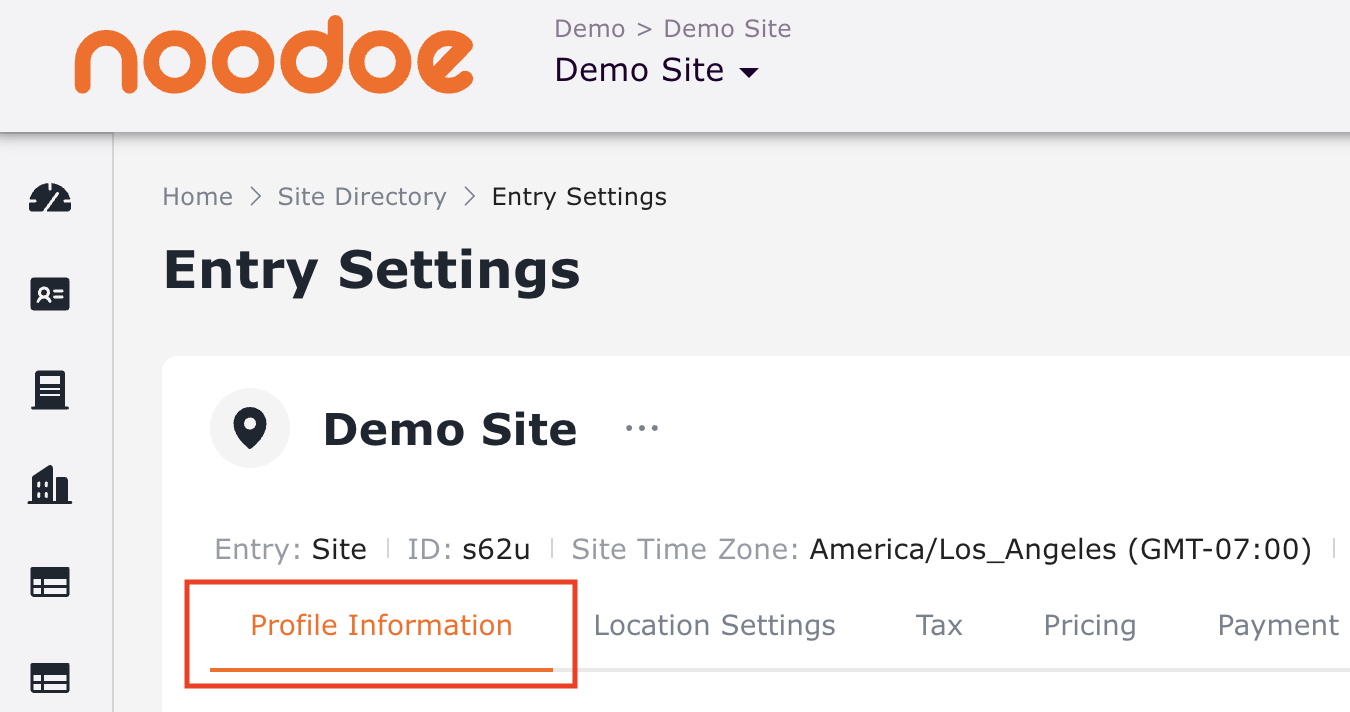1350x712 pixels.
Task: Click the Entry Settings breadcrumb item
Action: coord(579,197)
